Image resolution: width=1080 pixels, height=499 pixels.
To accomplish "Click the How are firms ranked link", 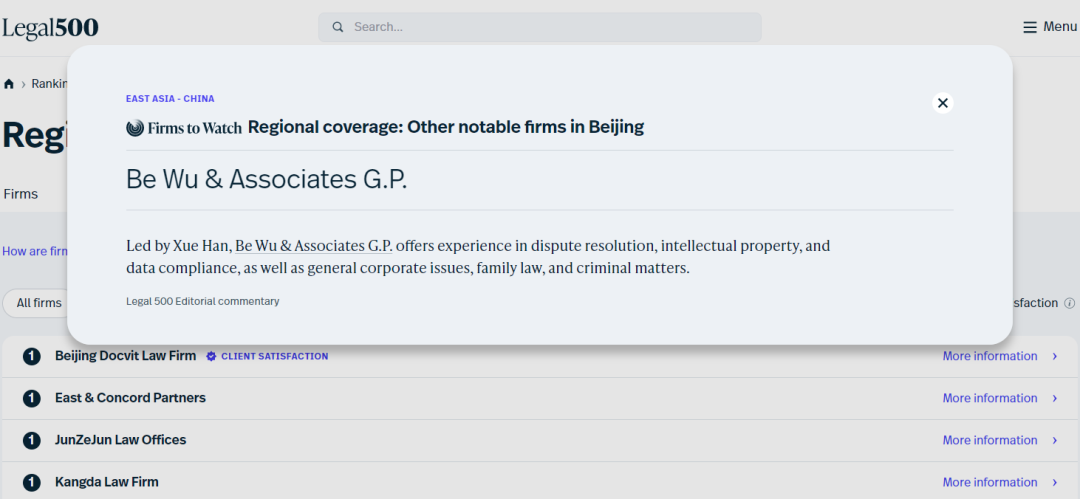I will pos(35,251).
